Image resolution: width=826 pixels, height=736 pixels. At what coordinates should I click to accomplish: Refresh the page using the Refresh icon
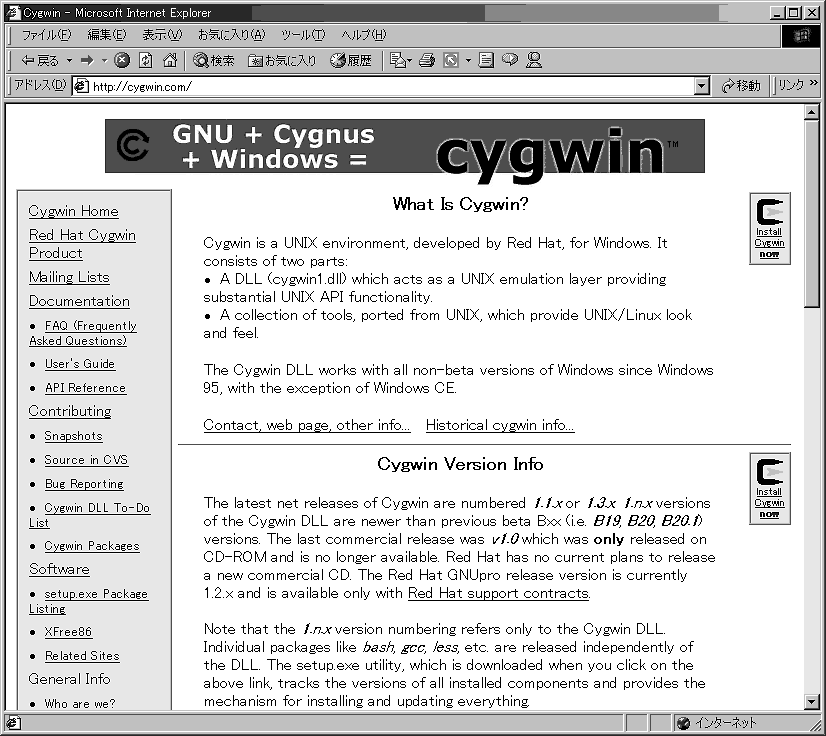[x=145, y=61]
